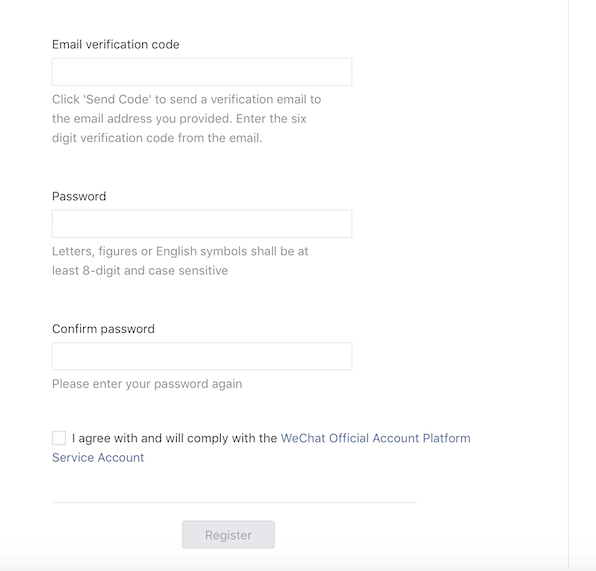This screenshot has height=571, width=596.
Task: Select the Confirm password input field
Action: point(202,356)
